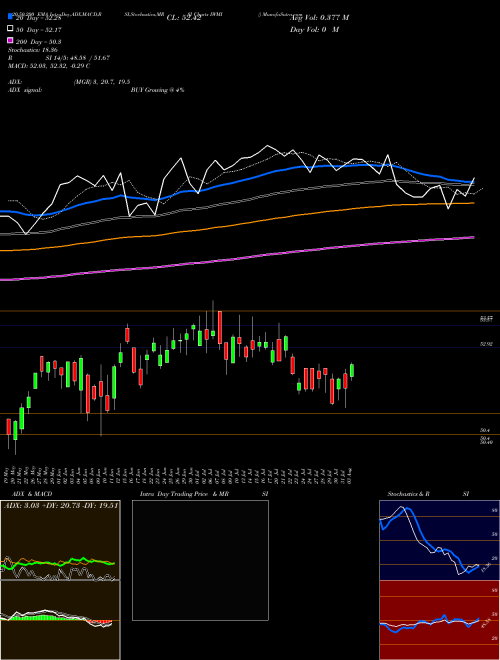500x660 pixels.
Task: Click the ADX indicator chart thumbnail
Action: coord(60,540)
